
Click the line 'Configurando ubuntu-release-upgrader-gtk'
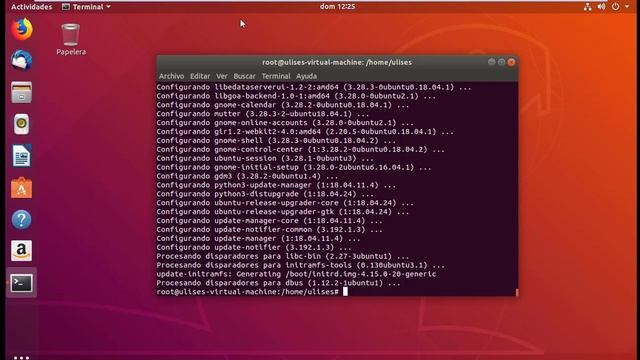coord(282,212)
